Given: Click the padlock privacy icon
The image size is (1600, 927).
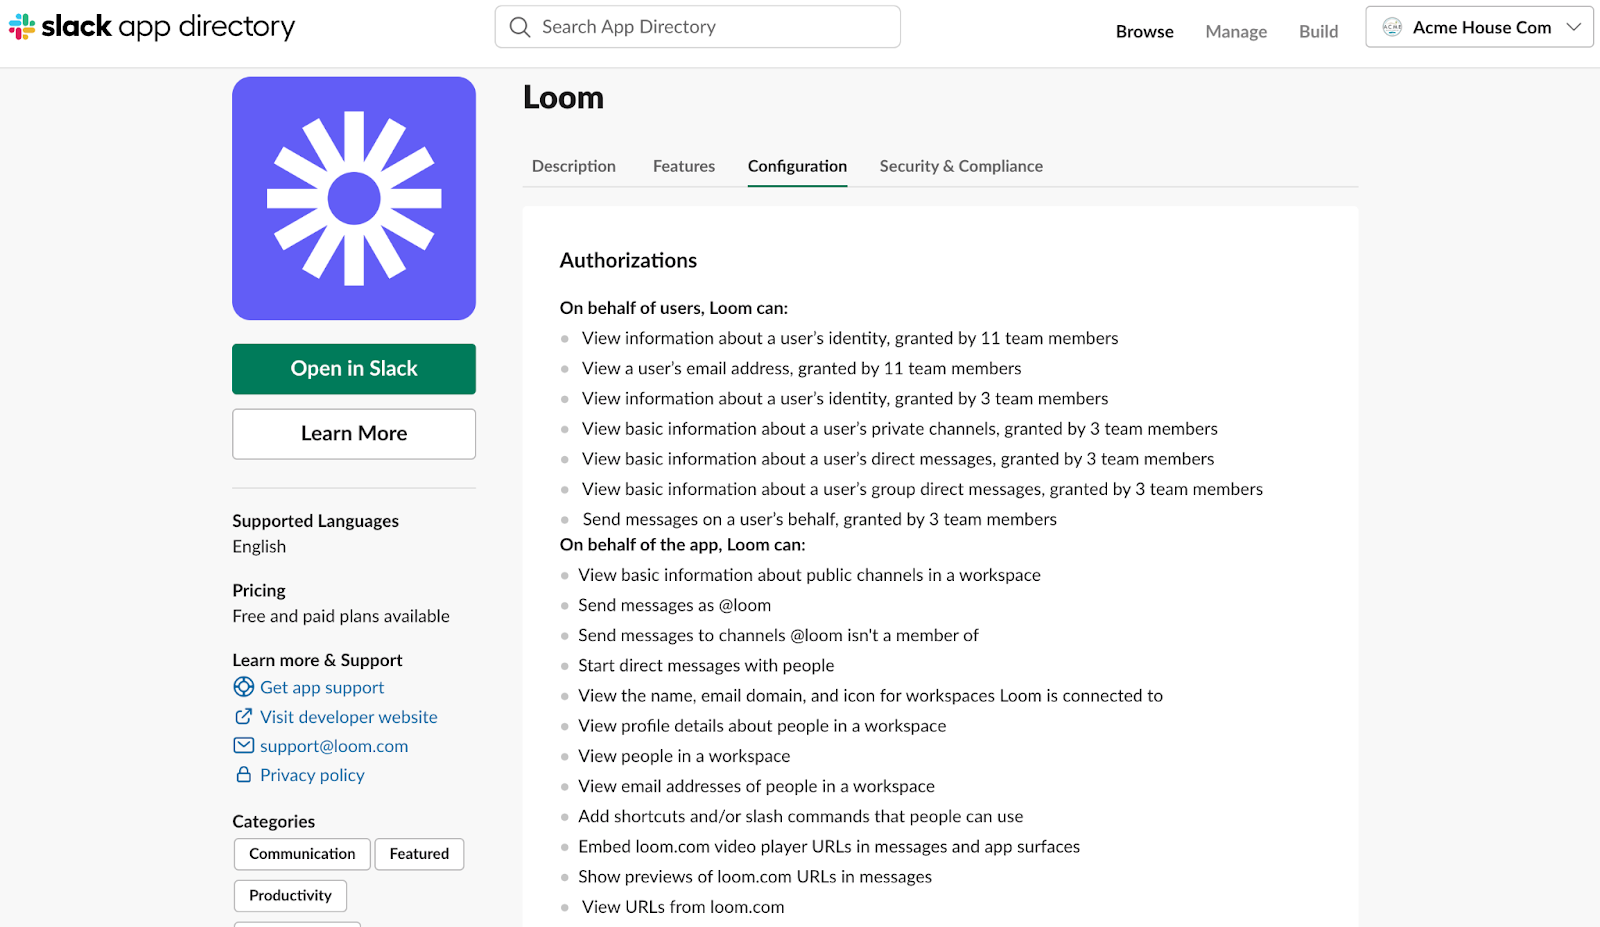Looking at the screenshot, I should pos(243,774).
